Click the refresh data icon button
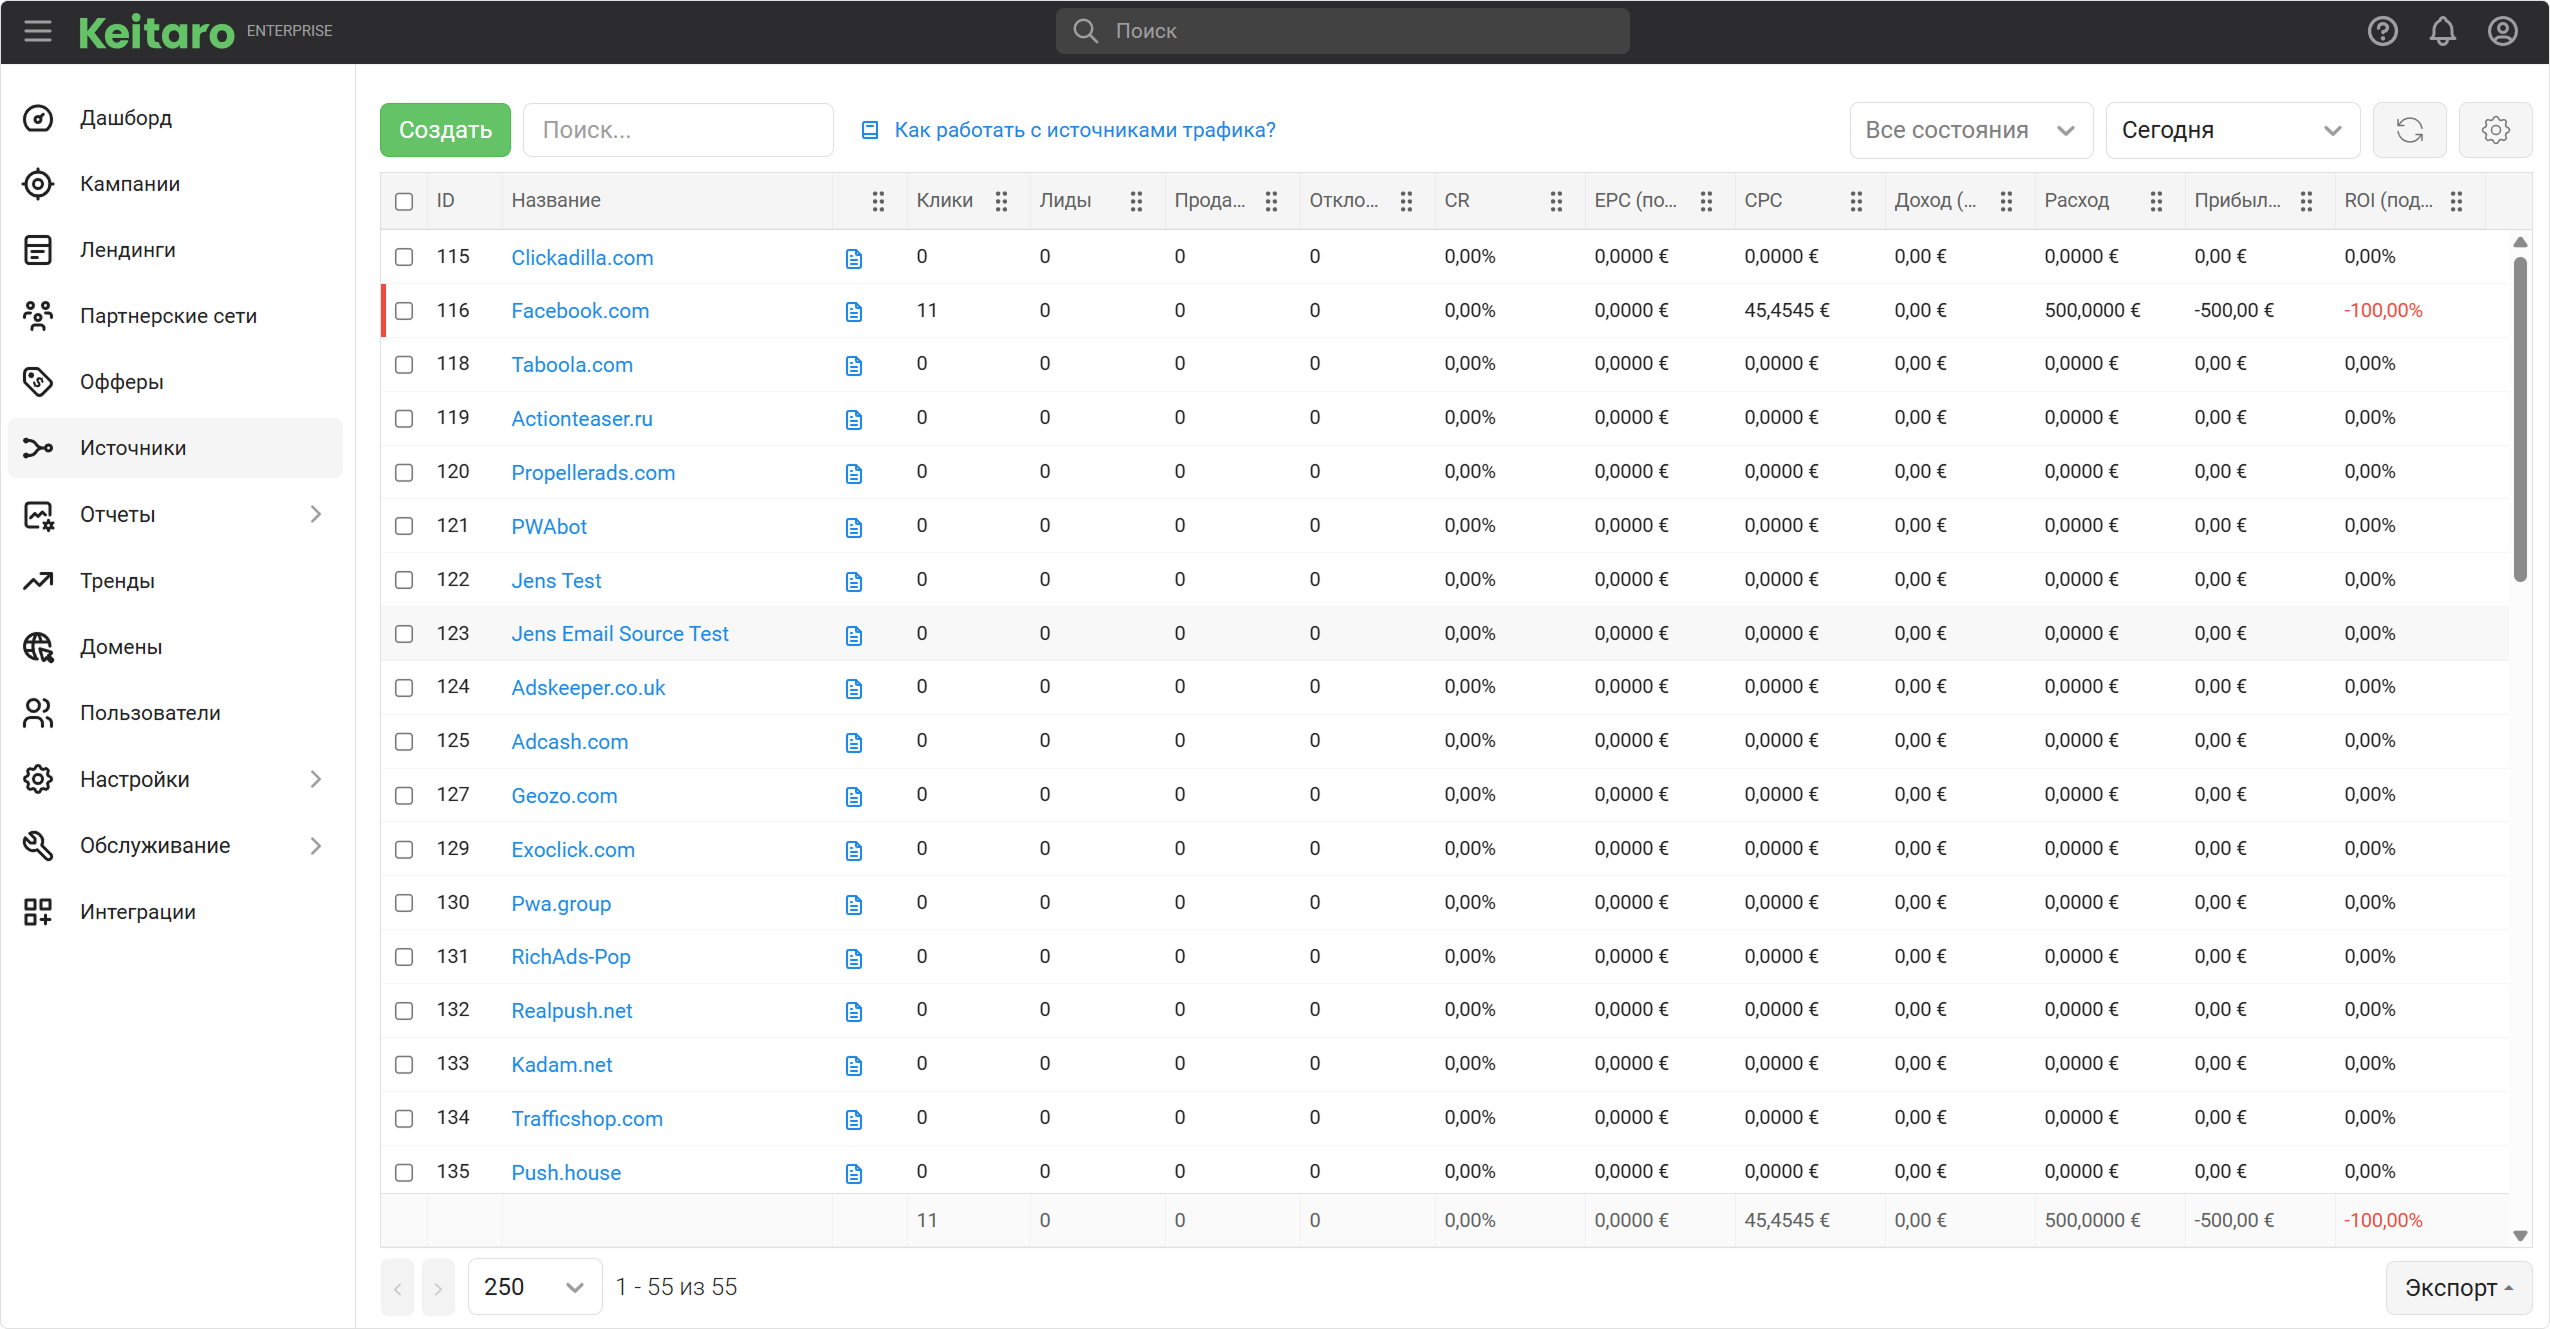The height and width of the screenshot is (1329, 2550). pyautogui.click(x=2409, y=130)
